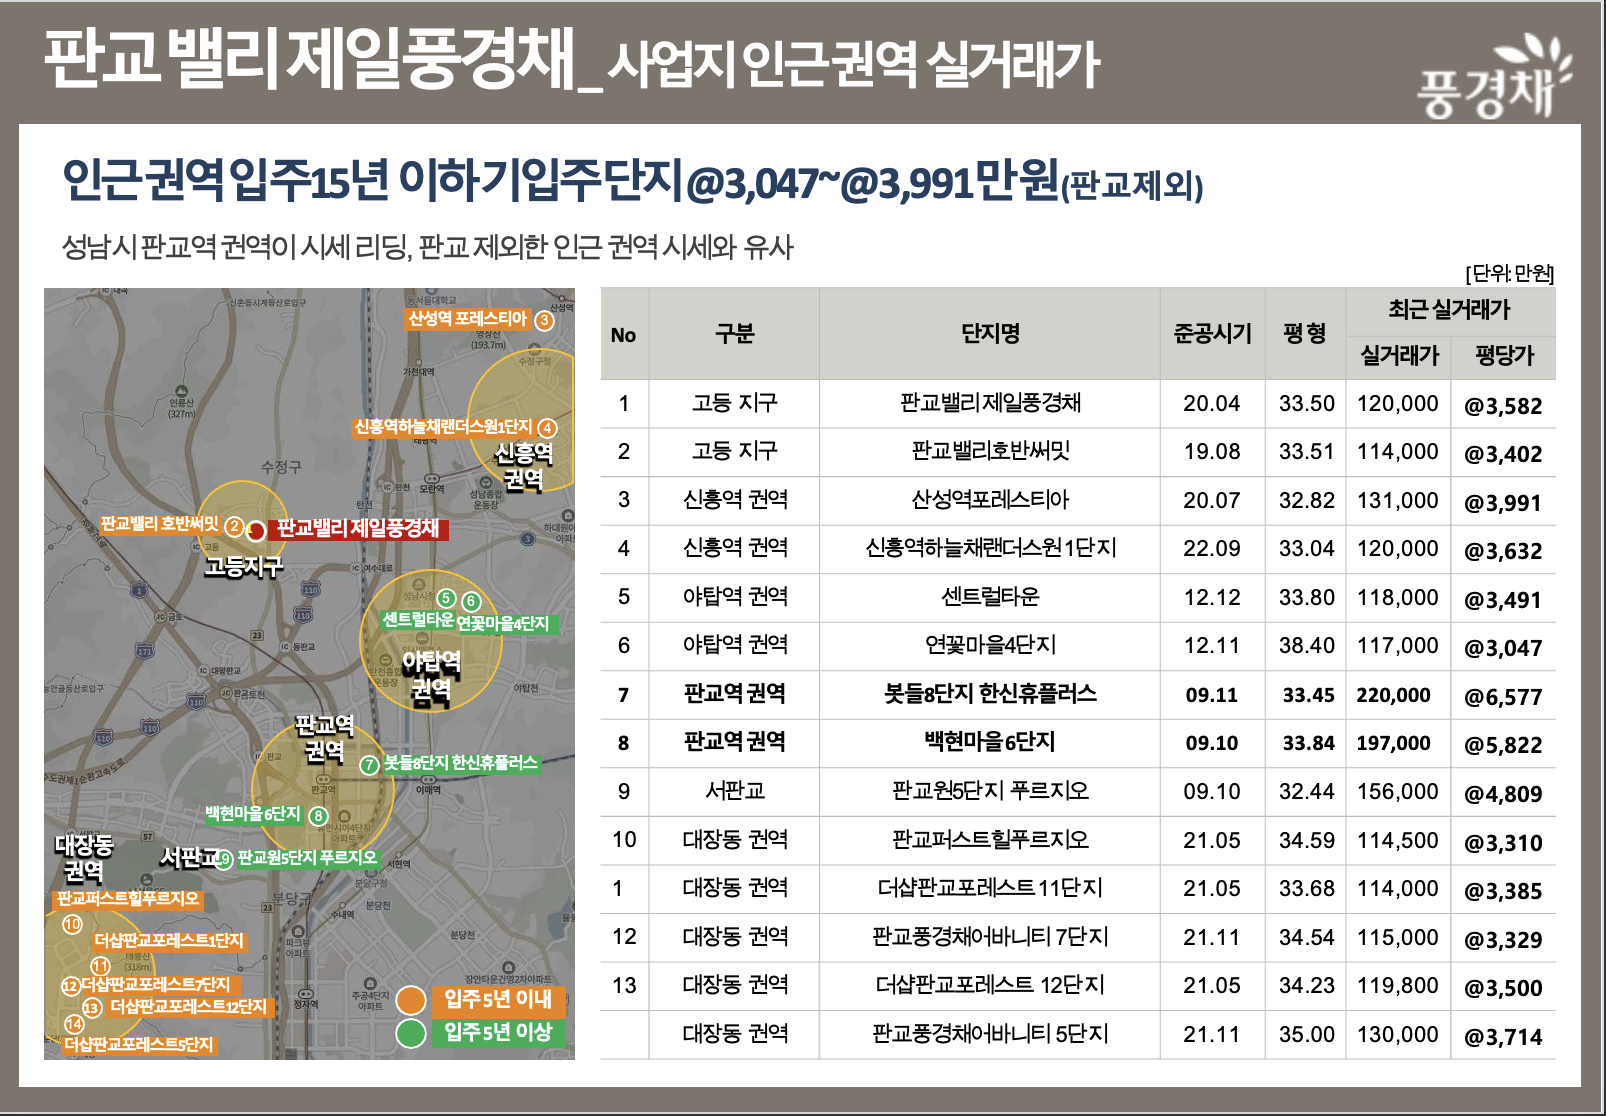Click map marker 4 beside 신흥역하늘채랜더스원1단지

(x=547, y=428)
